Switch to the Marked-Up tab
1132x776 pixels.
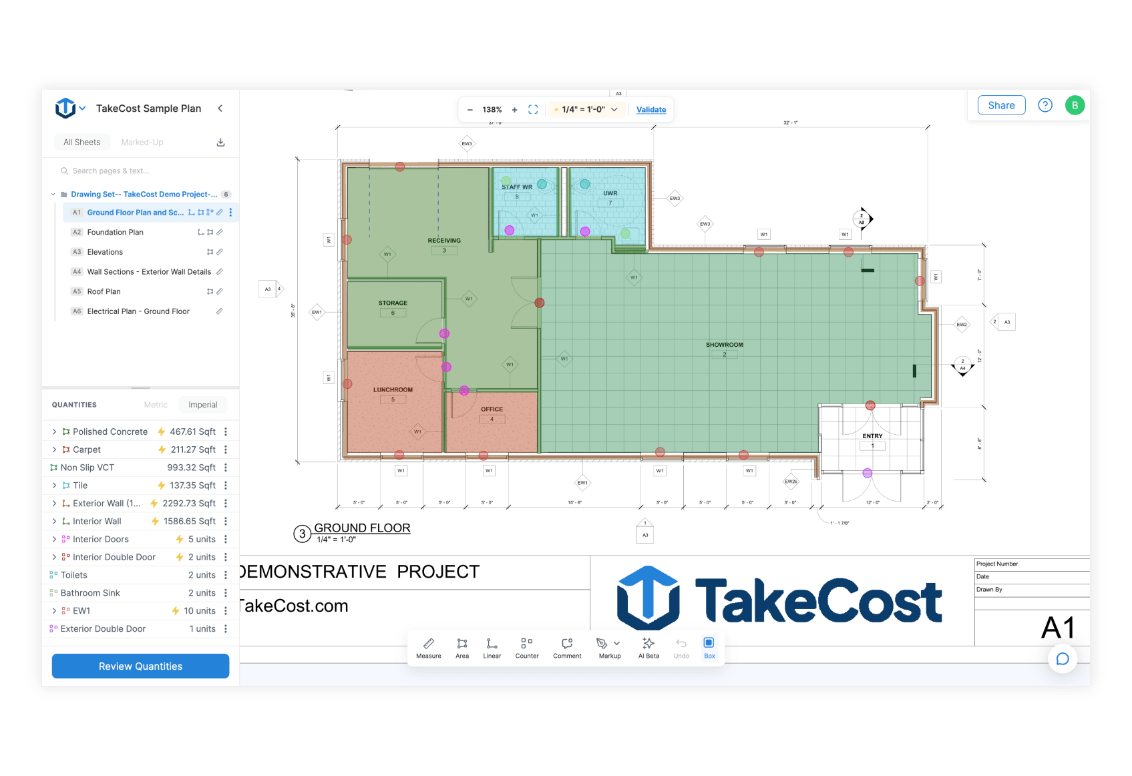pos(142,142)
